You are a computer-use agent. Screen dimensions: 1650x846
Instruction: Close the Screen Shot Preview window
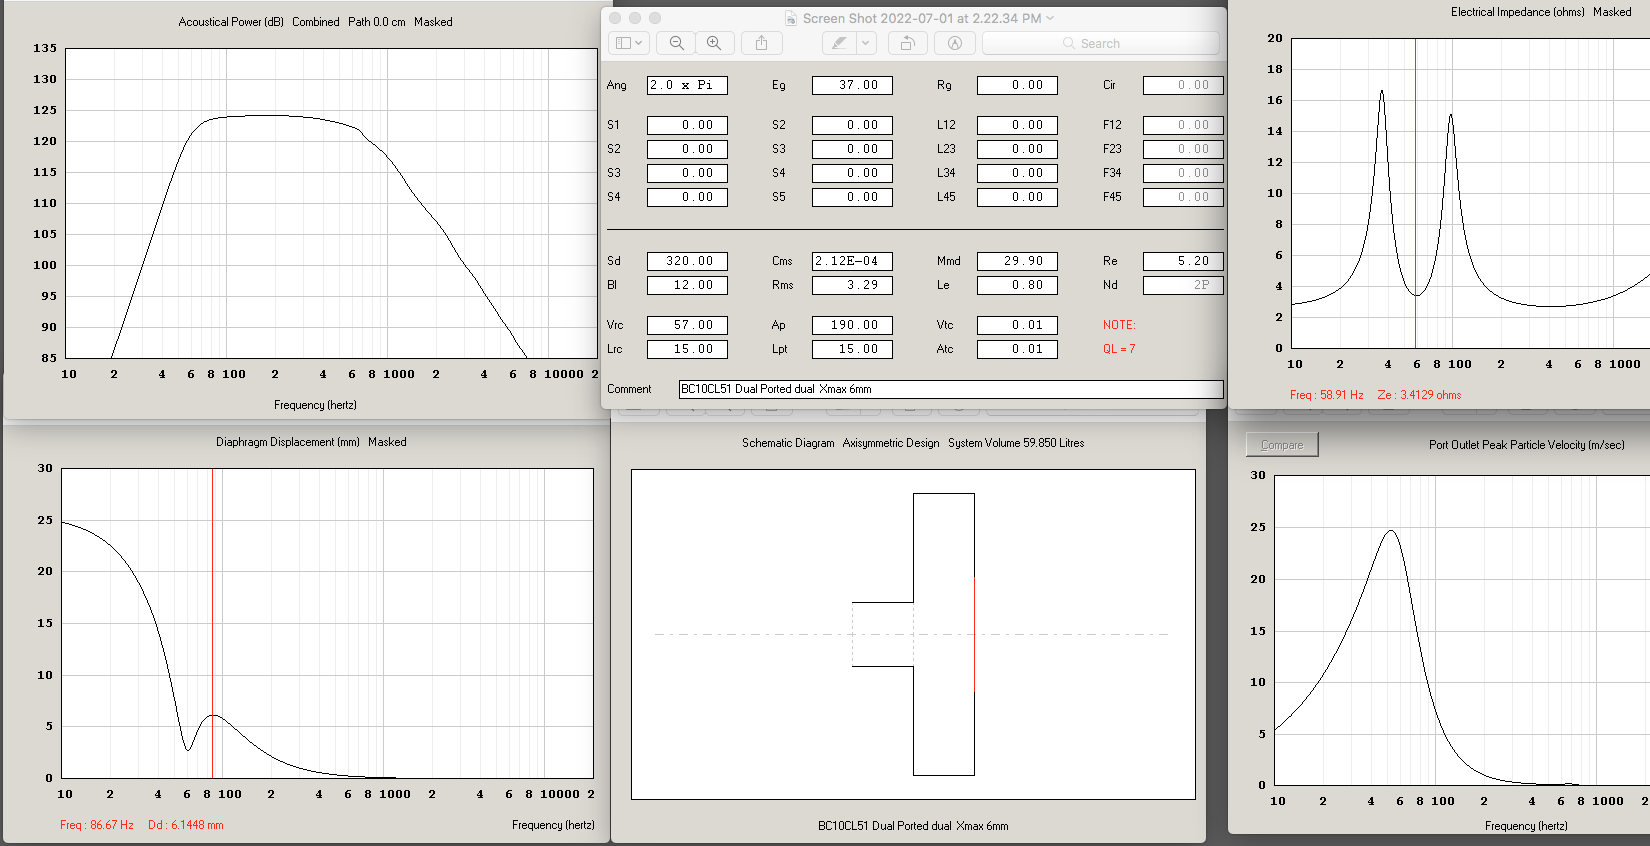[x=615, y=18]
